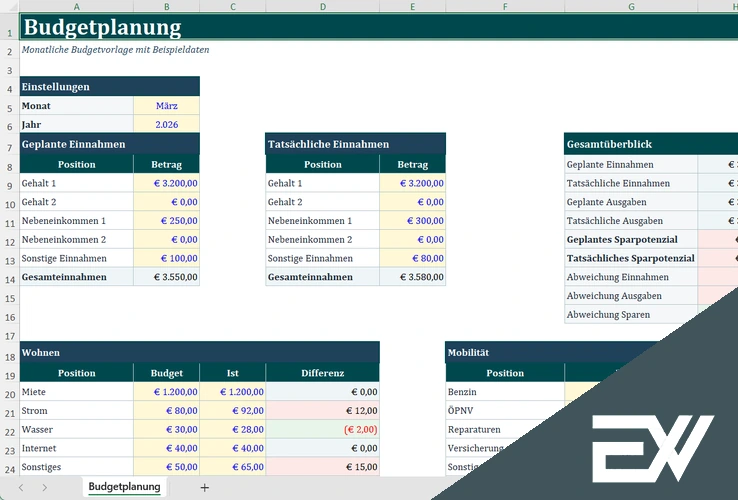The image size is (738, 500).
Task: Click planned Nebeneinkommen 1 amount € 250,00
Action: pyautogui.click(x=167, y=221)
